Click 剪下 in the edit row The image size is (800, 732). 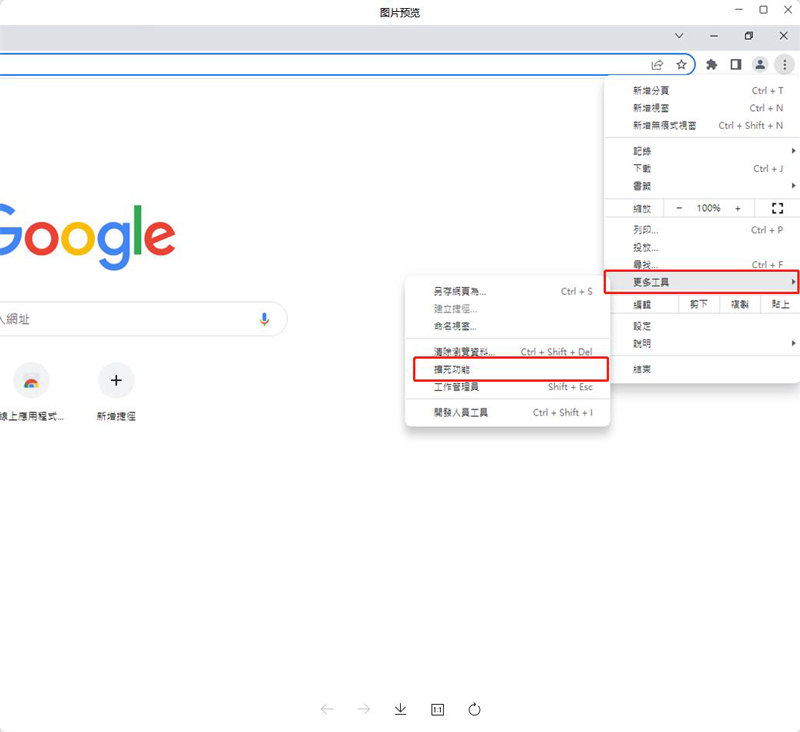[x=699, y=305]
